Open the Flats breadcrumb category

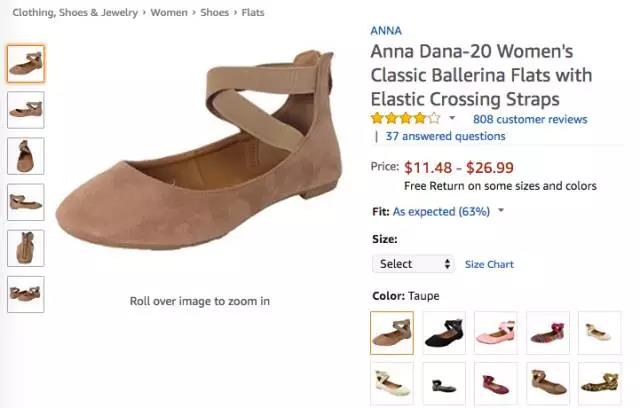click(x=251, y=12)
